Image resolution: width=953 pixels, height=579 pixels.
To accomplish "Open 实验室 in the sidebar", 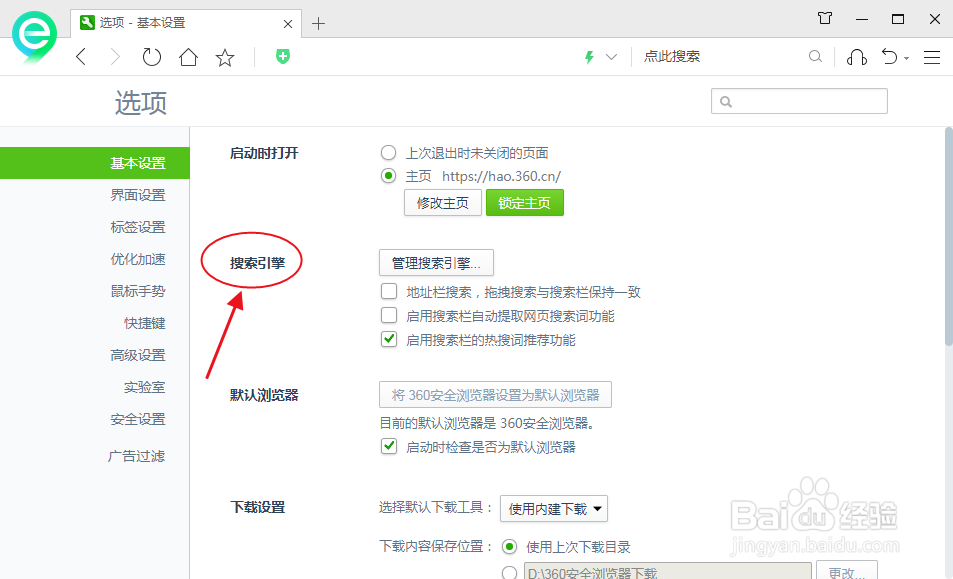I will coord(145,387).
